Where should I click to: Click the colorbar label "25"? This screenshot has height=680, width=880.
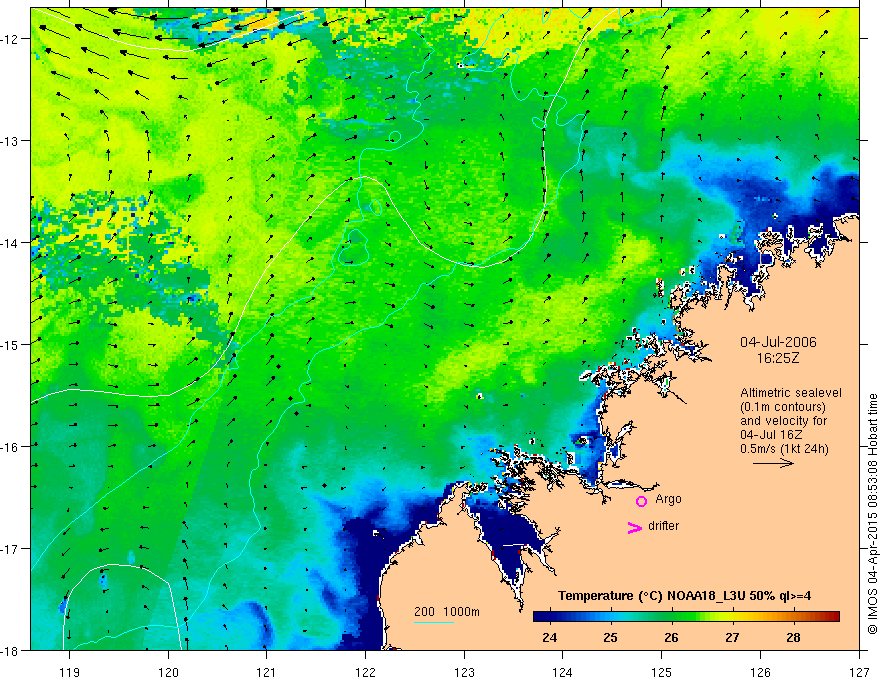[x=610, y=637]
